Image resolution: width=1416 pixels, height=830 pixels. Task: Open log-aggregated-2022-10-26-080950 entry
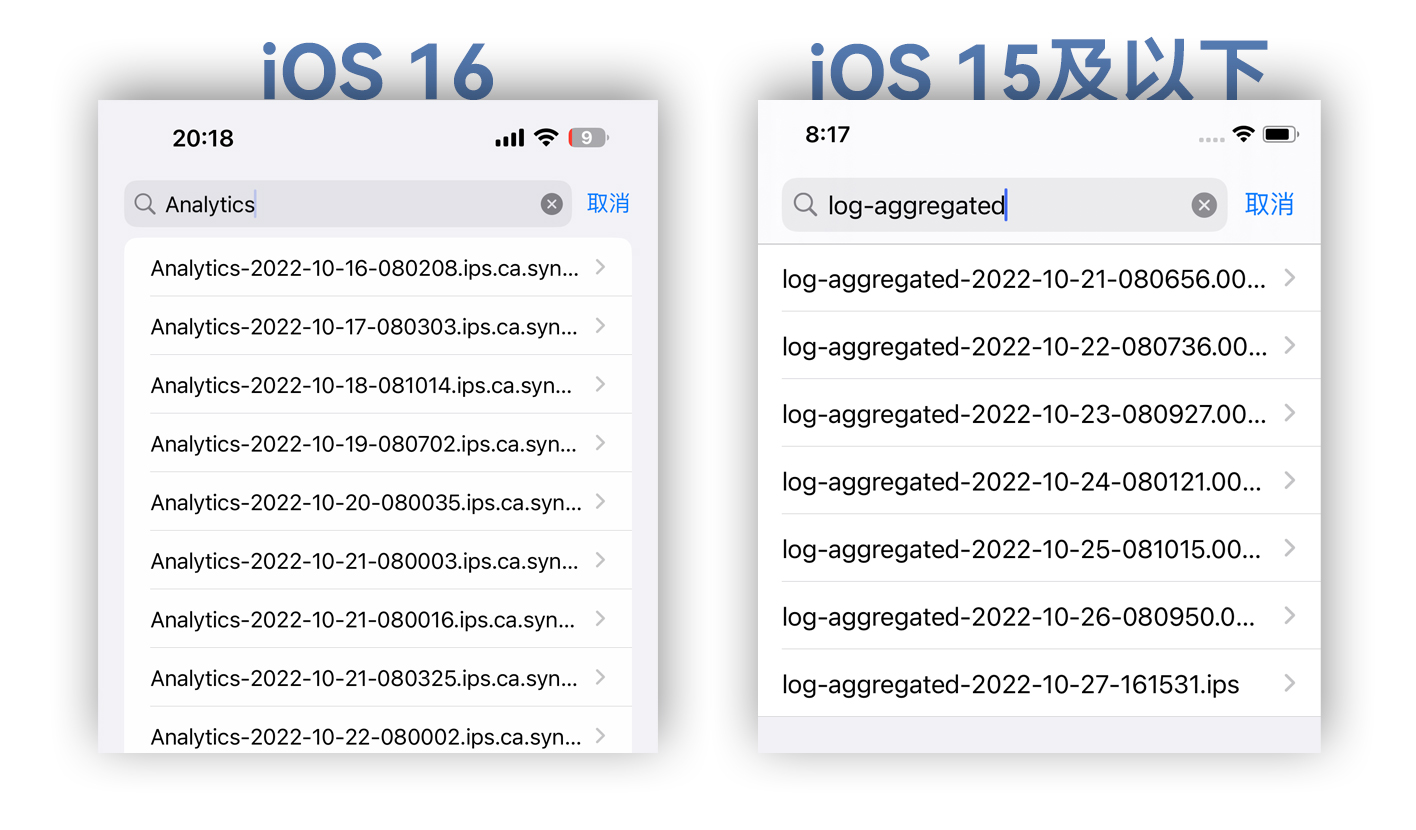click(1039, 616)
